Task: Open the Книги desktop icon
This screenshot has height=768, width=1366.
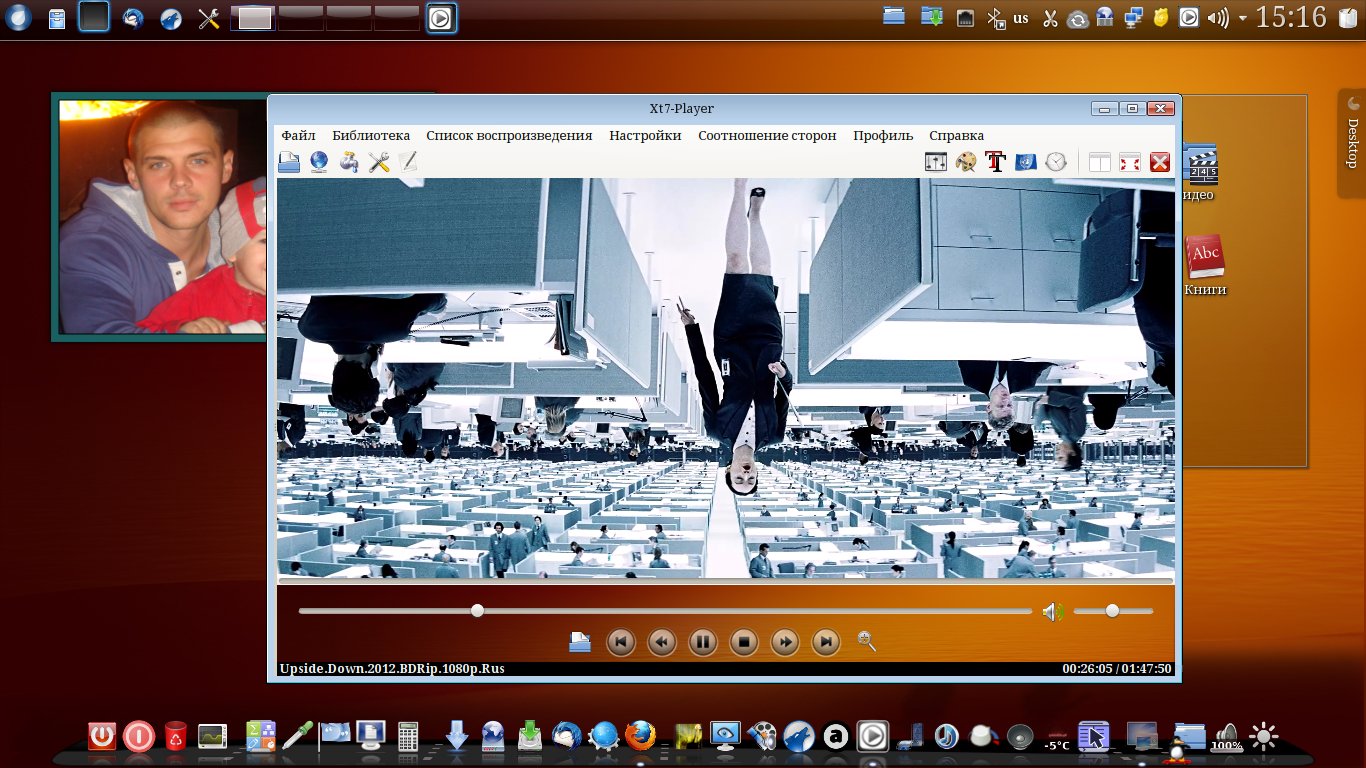Action: (1205, 266)
